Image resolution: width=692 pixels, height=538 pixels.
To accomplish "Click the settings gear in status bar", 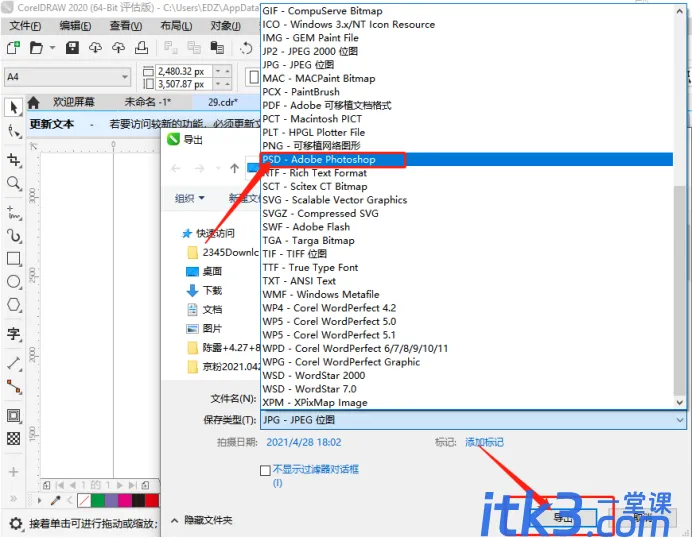I will coord(16,524).
